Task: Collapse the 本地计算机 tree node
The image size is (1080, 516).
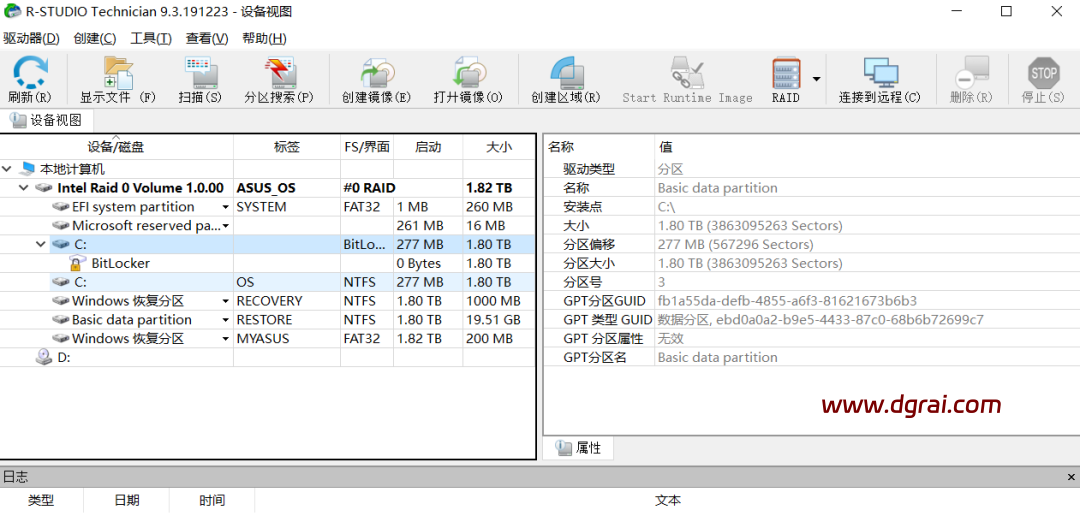Action: click(x=8, y=169)
